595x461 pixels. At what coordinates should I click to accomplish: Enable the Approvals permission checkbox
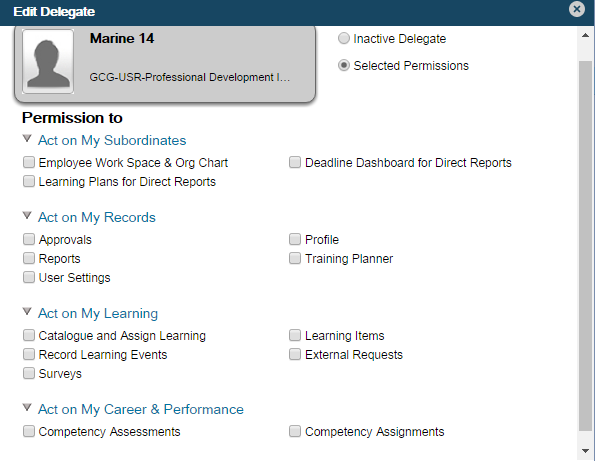point(29,239)
